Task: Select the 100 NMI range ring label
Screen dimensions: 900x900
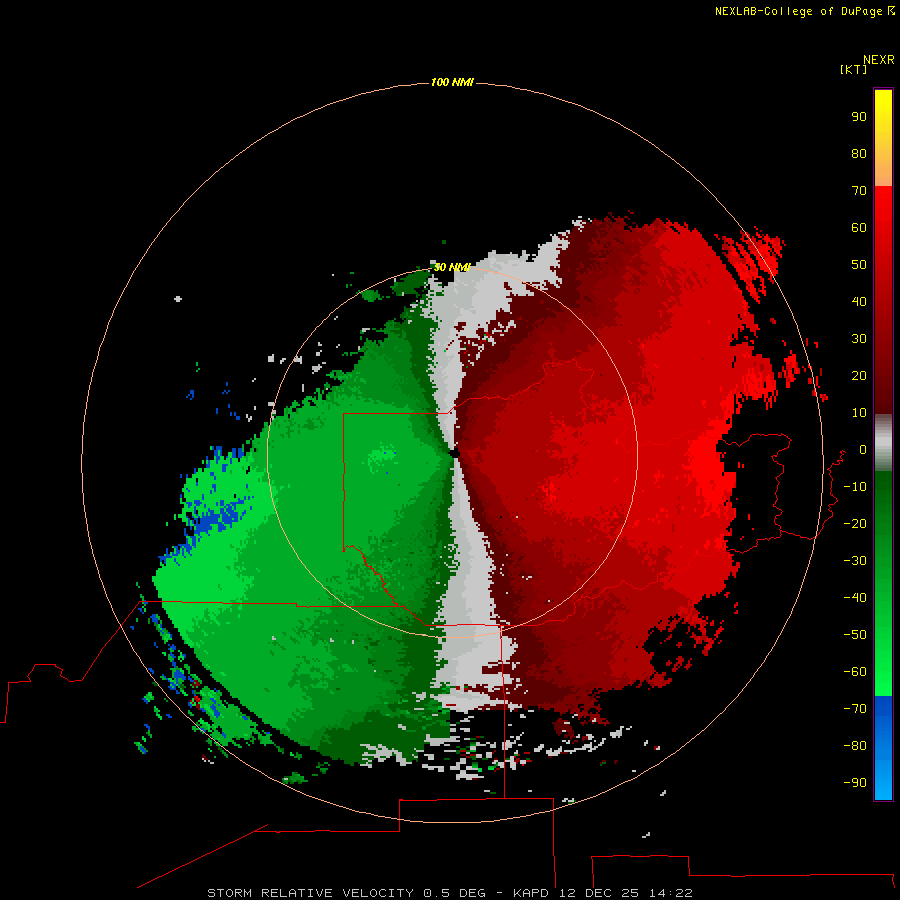Action: pos(452,83)
